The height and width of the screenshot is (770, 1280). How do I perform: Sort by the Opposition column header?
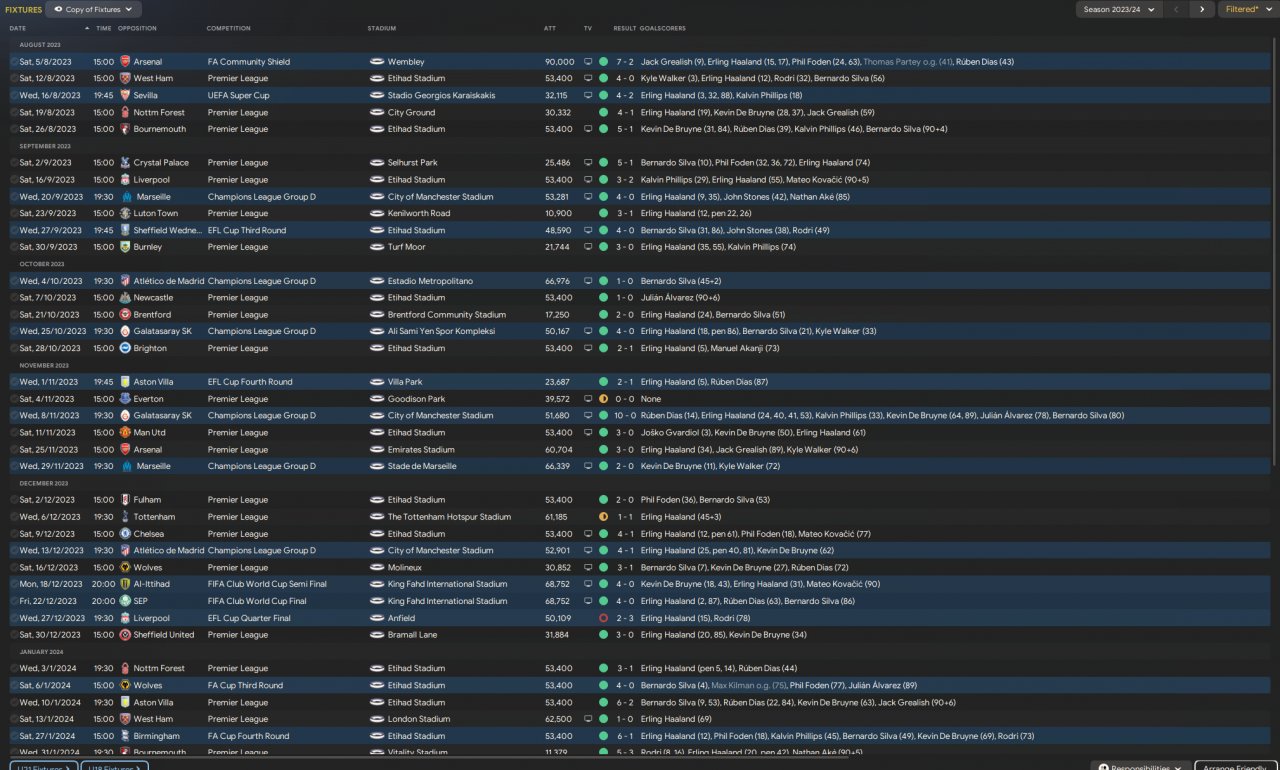coord(137,28)
